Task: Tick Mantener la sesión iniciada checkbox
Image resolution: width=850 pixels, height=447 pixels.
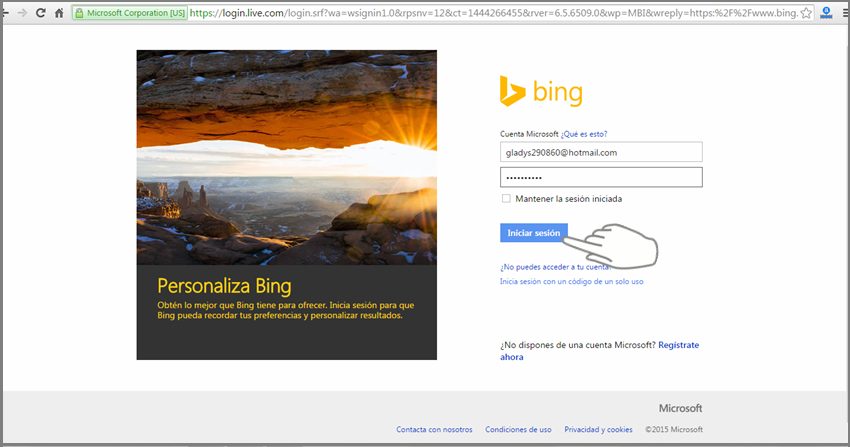Action: click(506, 198)
